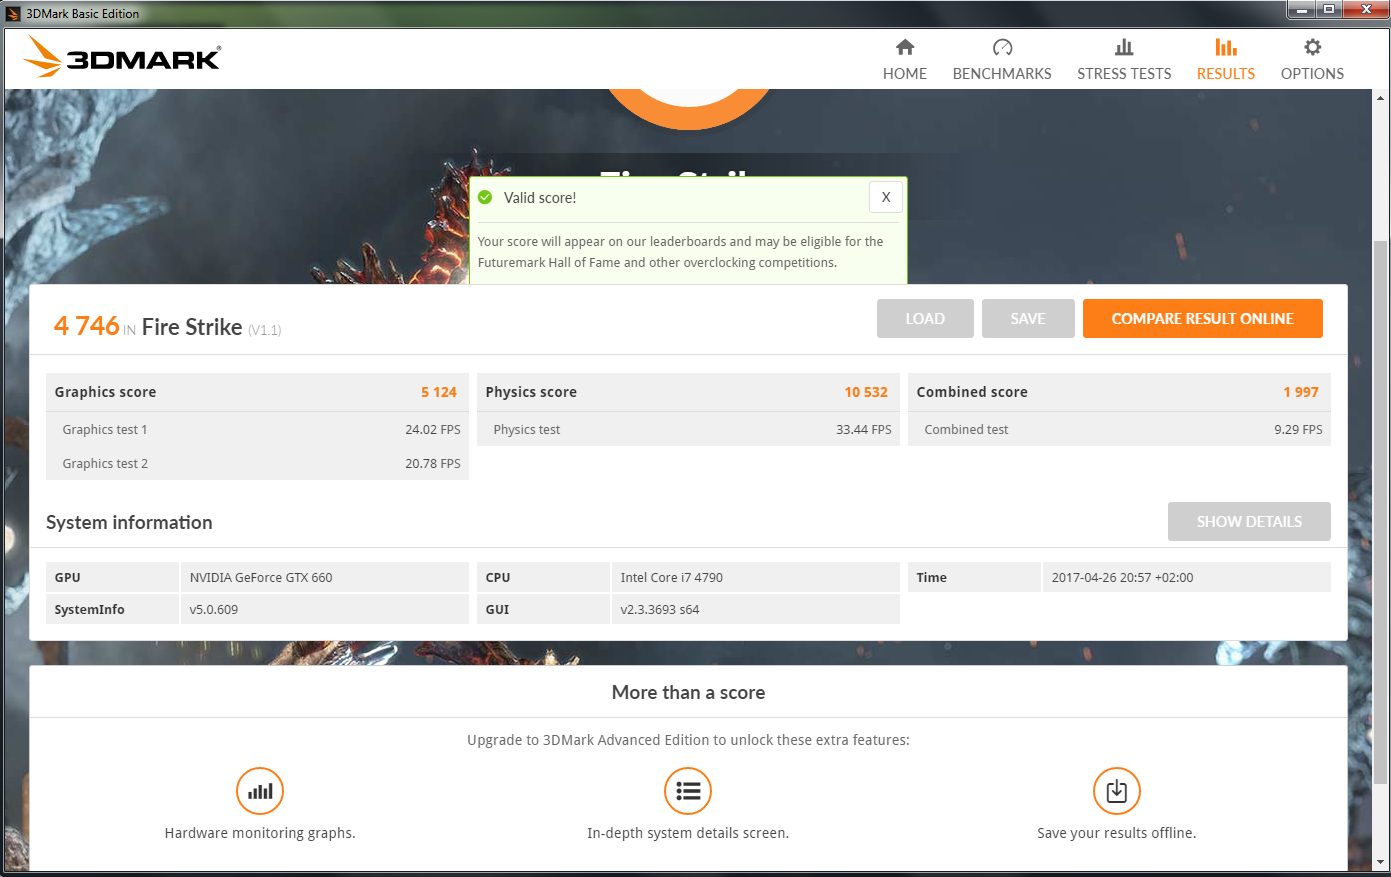Click the Physics test row
The image size is (1391, 877).
pos(689,429)
